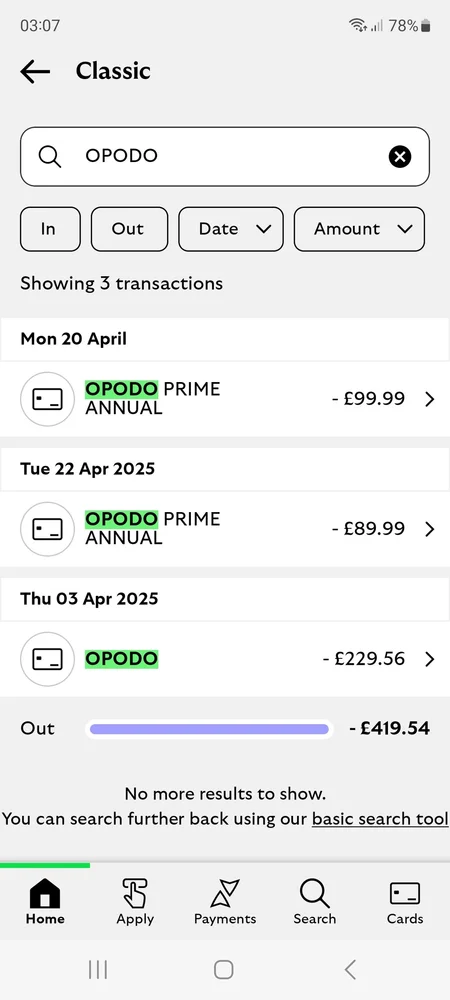Screen dimensions: 450x1000
Task: Tap the magnifying glass in the search box
Action: pos(50,156)
